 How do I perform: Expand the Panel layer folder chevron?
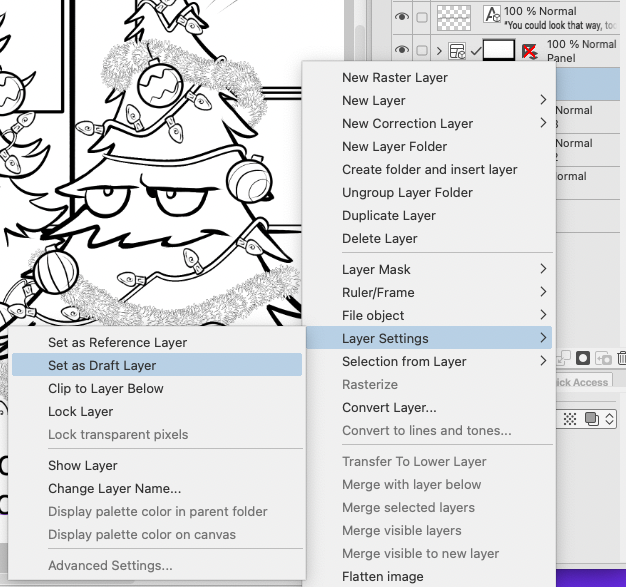(x=439, y=50)
